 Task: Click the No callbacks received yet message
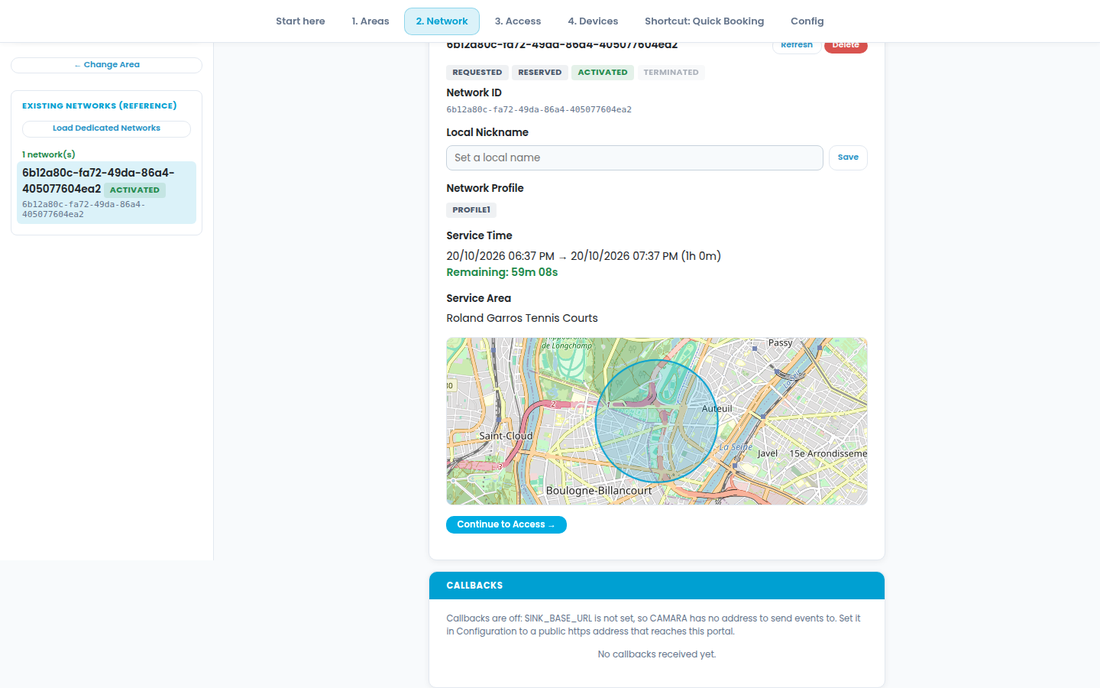pos(657,654)
